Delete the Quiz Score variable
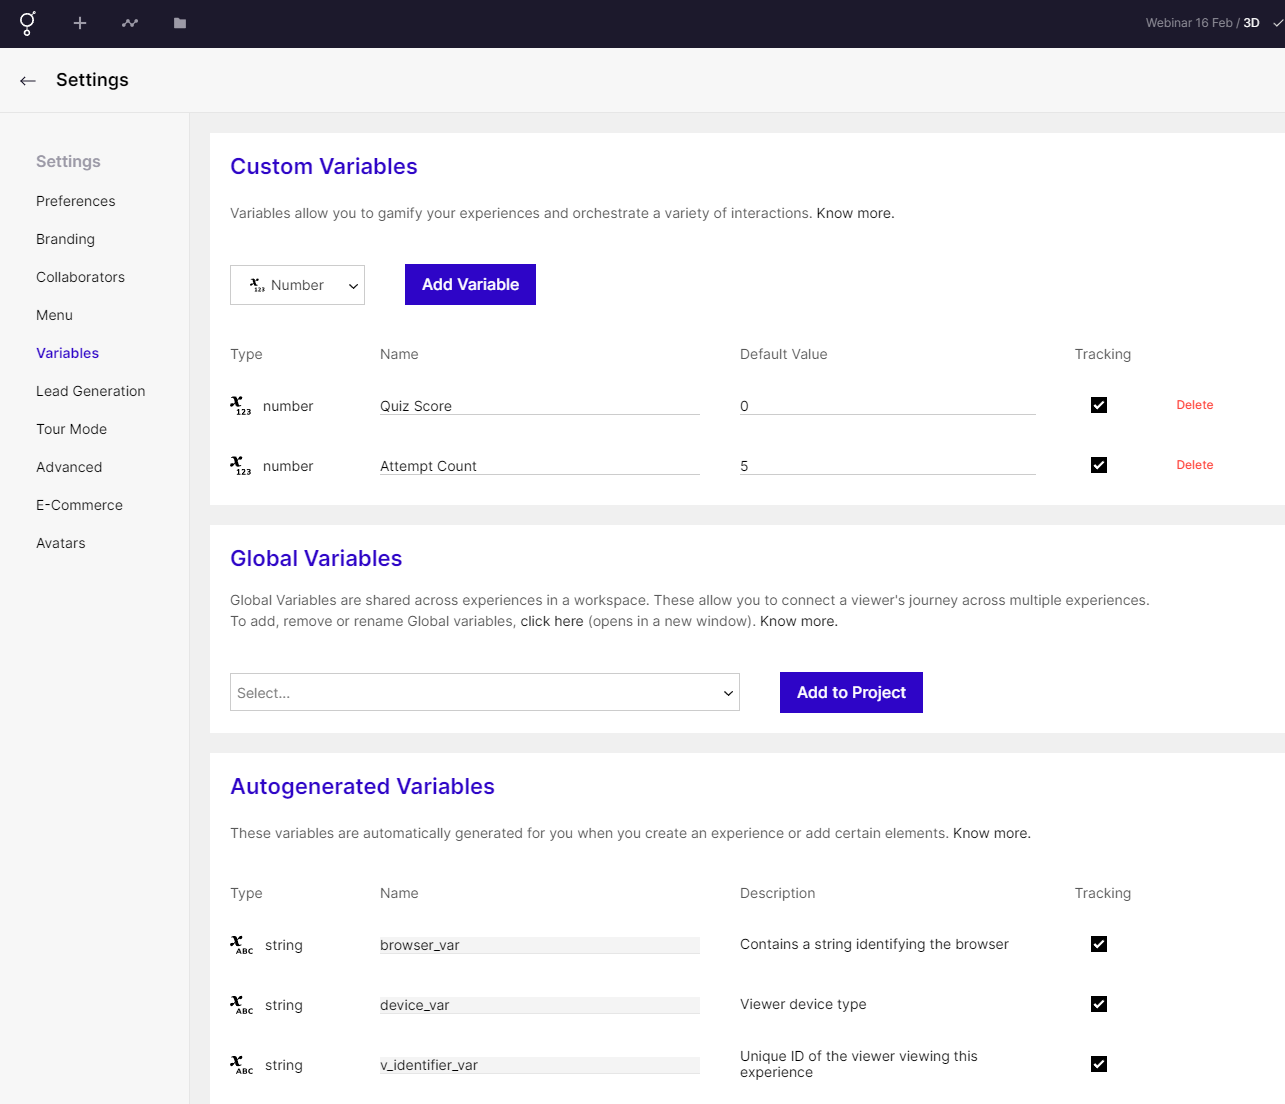 tap(1195, 405)
